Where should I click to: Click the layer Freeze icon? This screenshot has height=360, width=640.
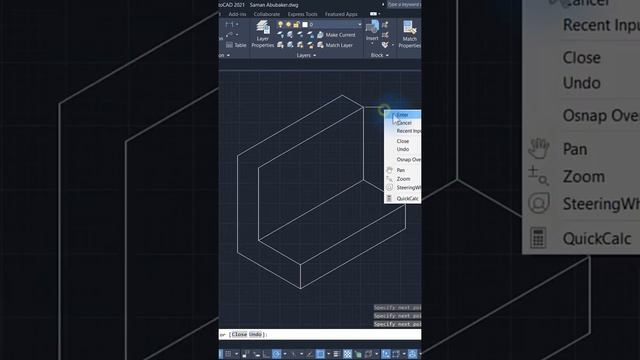pyautogui.click(x=300, y=35)
